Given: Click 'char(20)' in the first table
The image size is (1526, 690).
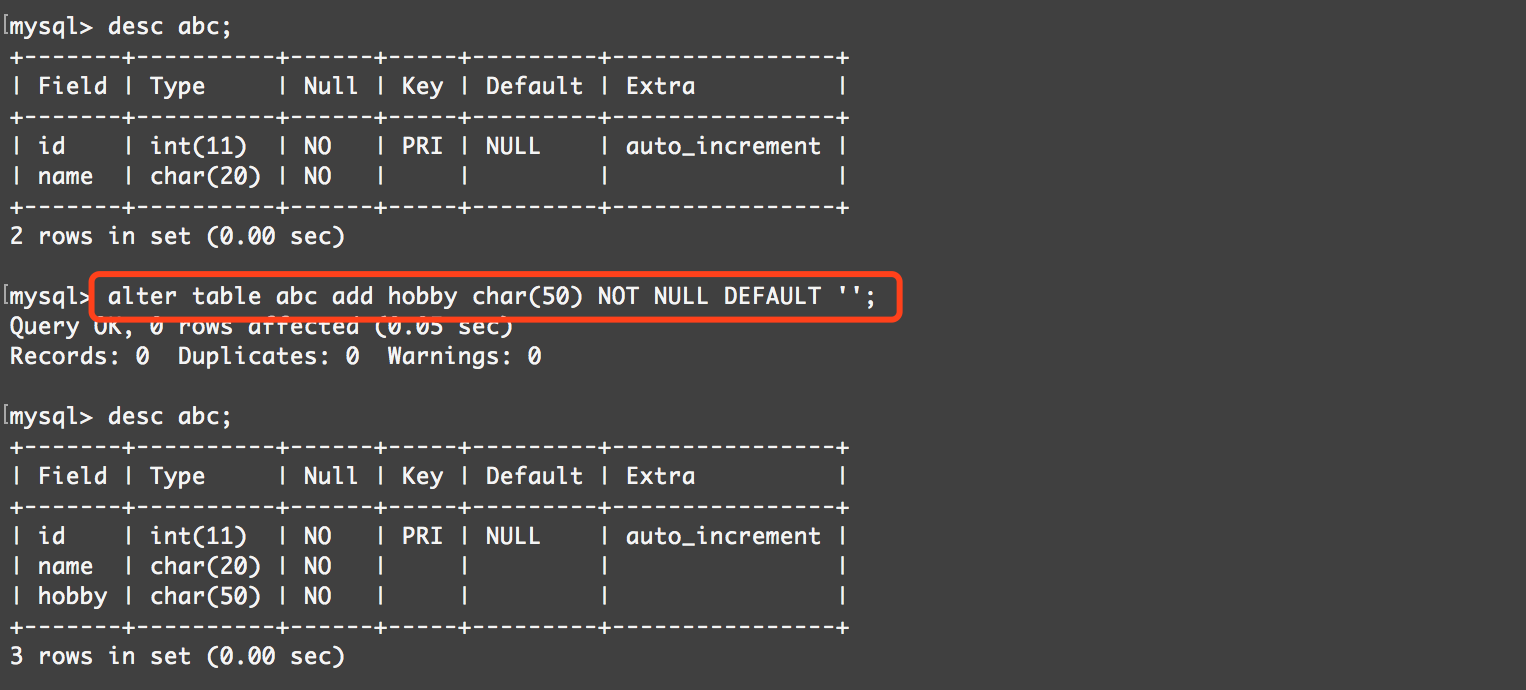Looking at the screenshot, I should (x=205, y=177).
